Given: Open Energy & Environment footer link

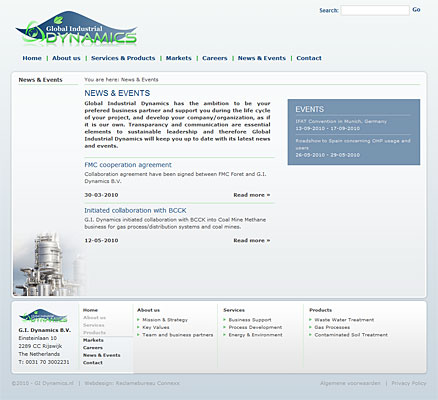Looking at the screenshot, I should click(256, 335).
